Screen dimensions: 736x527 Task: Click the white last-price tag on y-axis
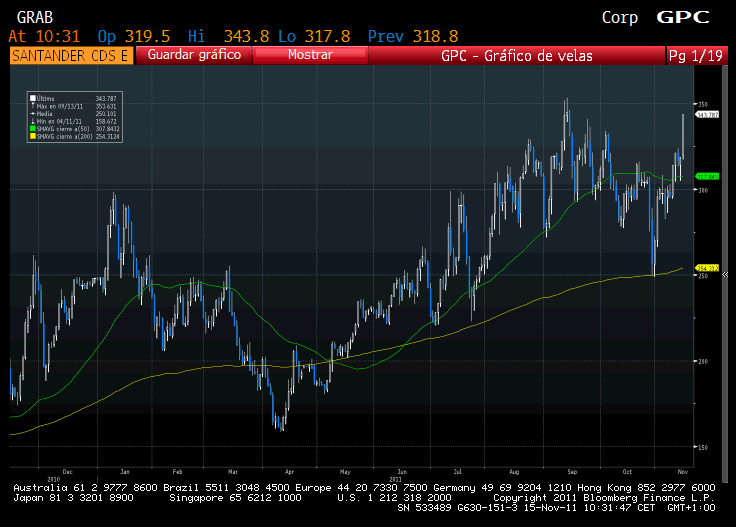tap(707, 115)
